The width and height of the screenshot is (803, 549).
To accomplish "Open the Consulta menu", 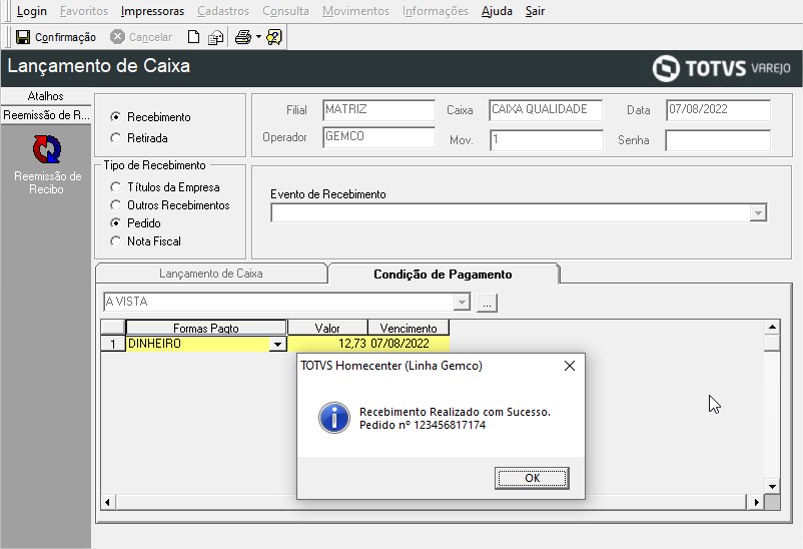I will (x=286, y=11).
